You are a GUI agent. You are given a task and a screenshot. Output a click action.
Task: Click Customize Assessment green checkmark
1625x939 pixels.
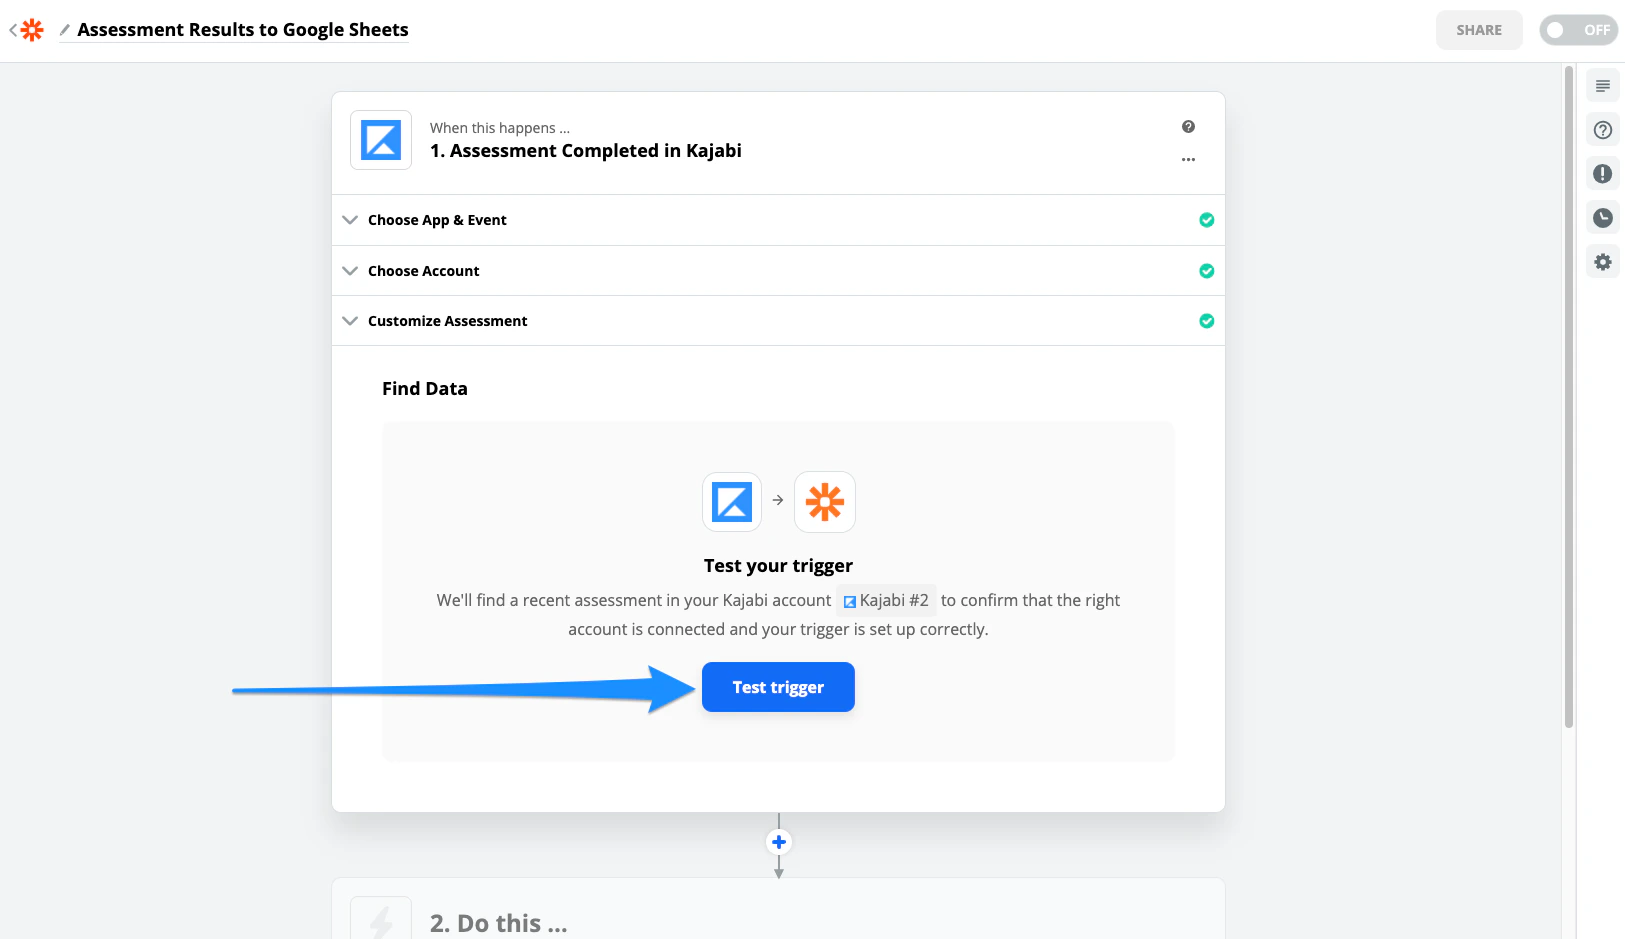coord(1207,321)
